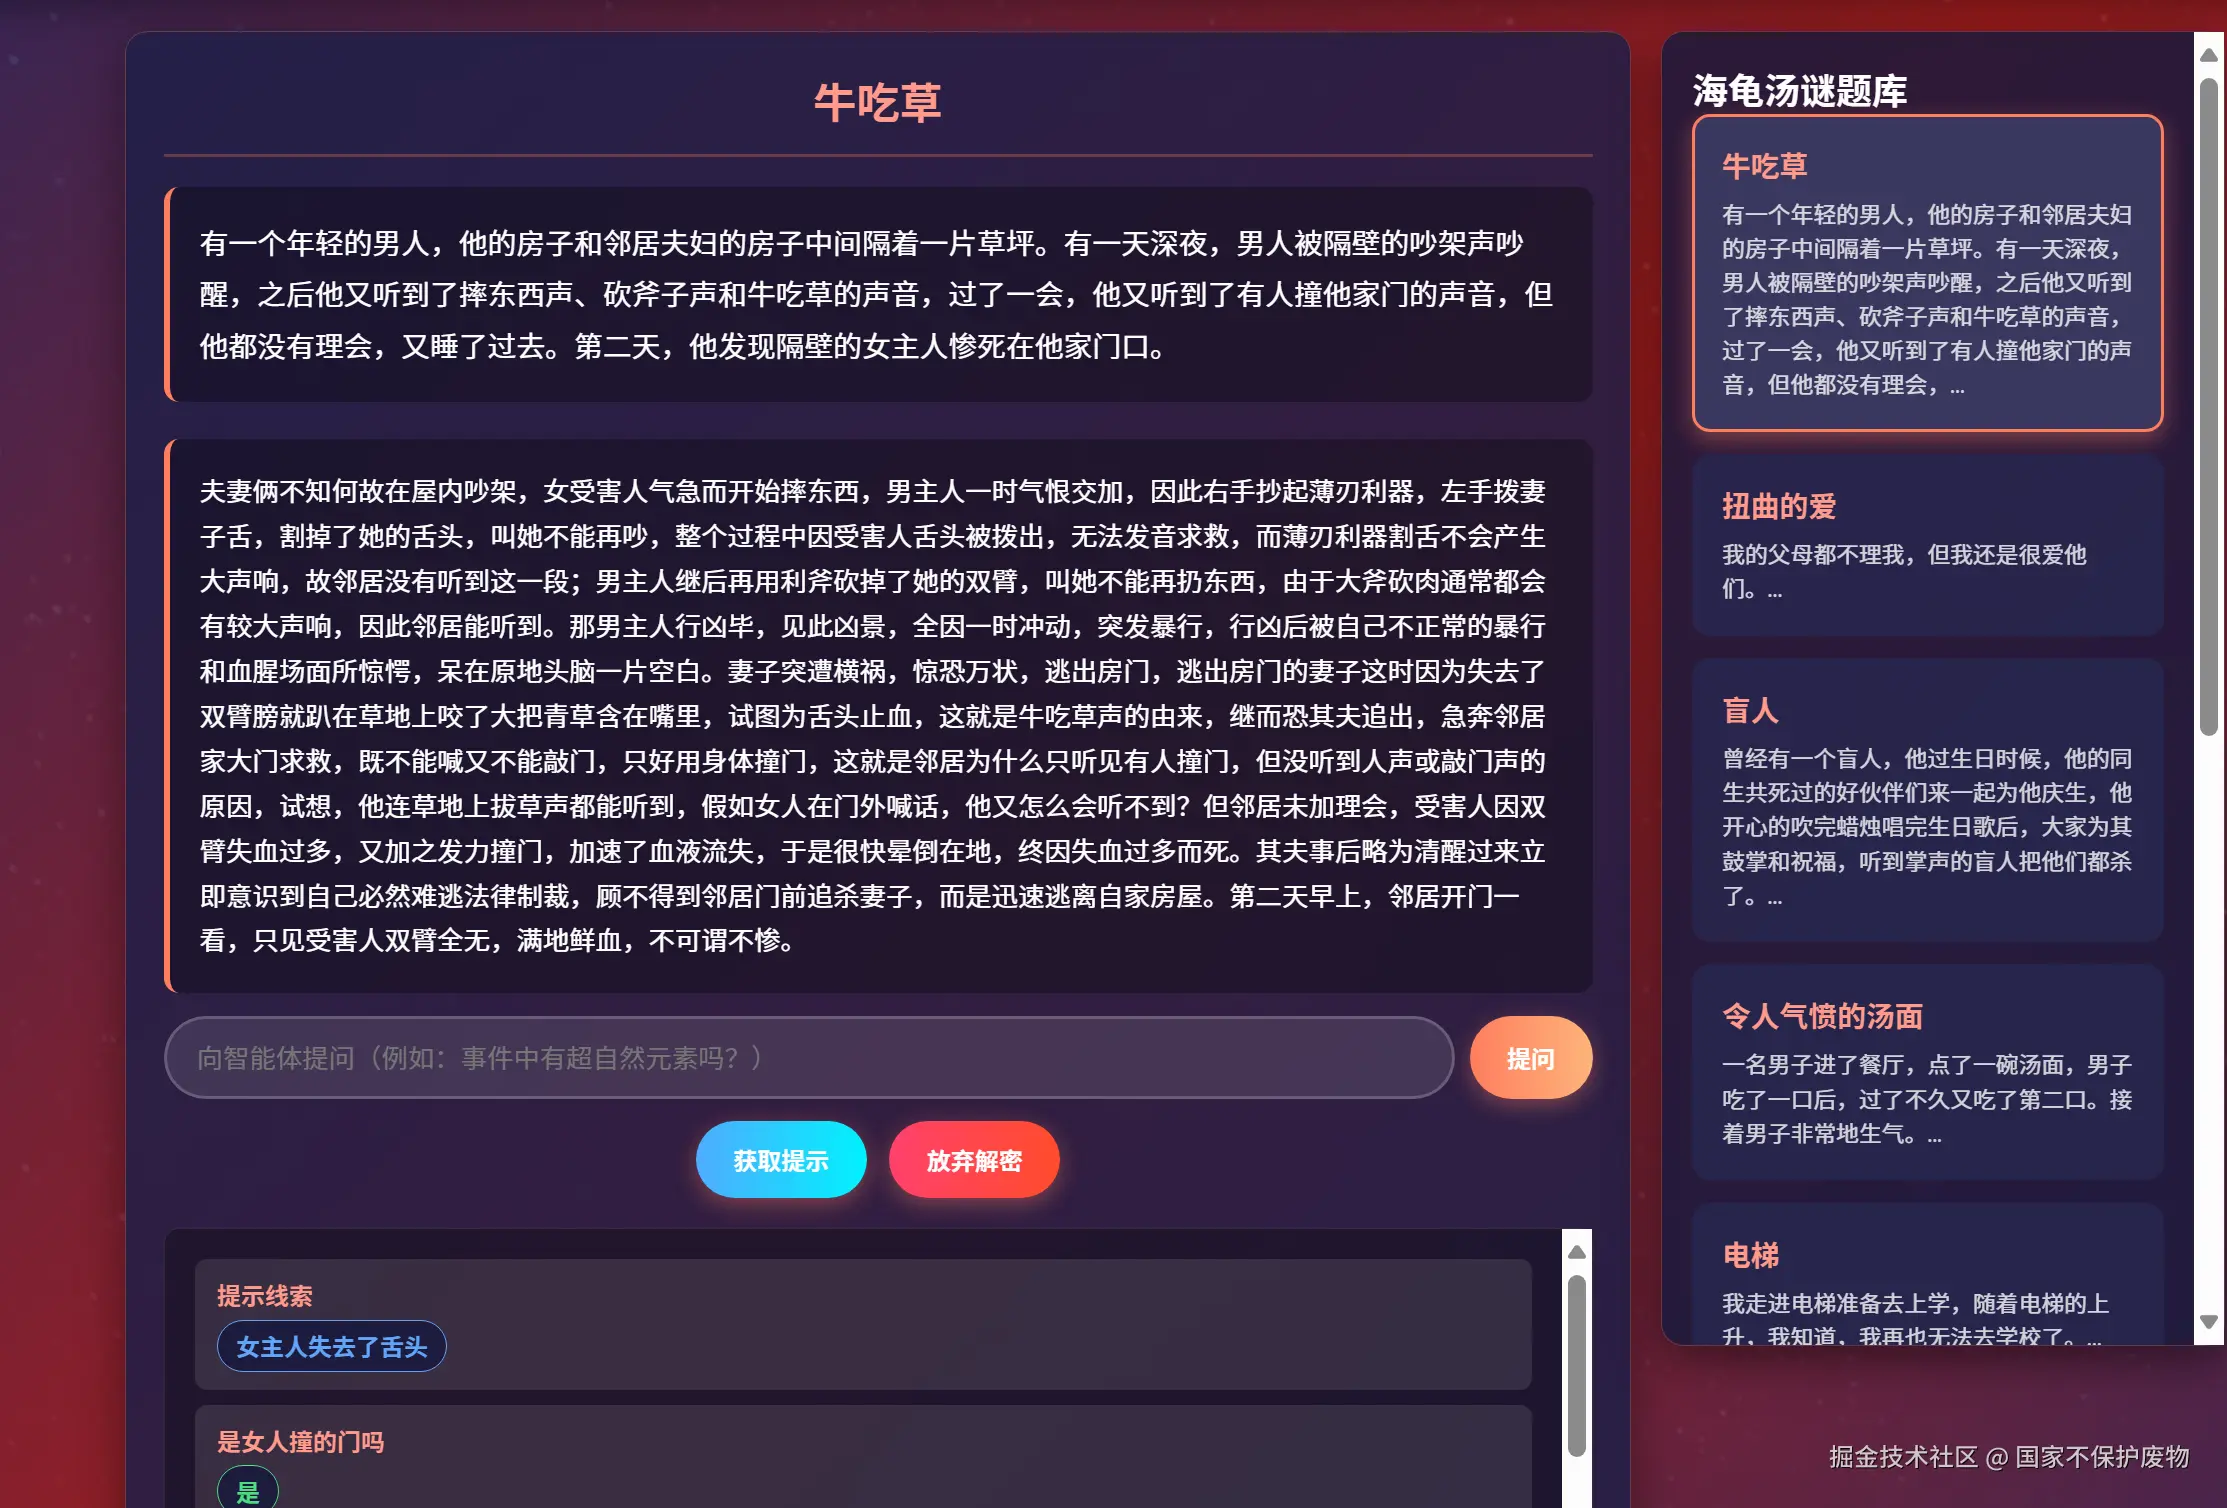Choose the 令人气愤的汤面 puzzle card
The height and width of the screenshot is (1508, 2227).
(x=1926, y=1072)
